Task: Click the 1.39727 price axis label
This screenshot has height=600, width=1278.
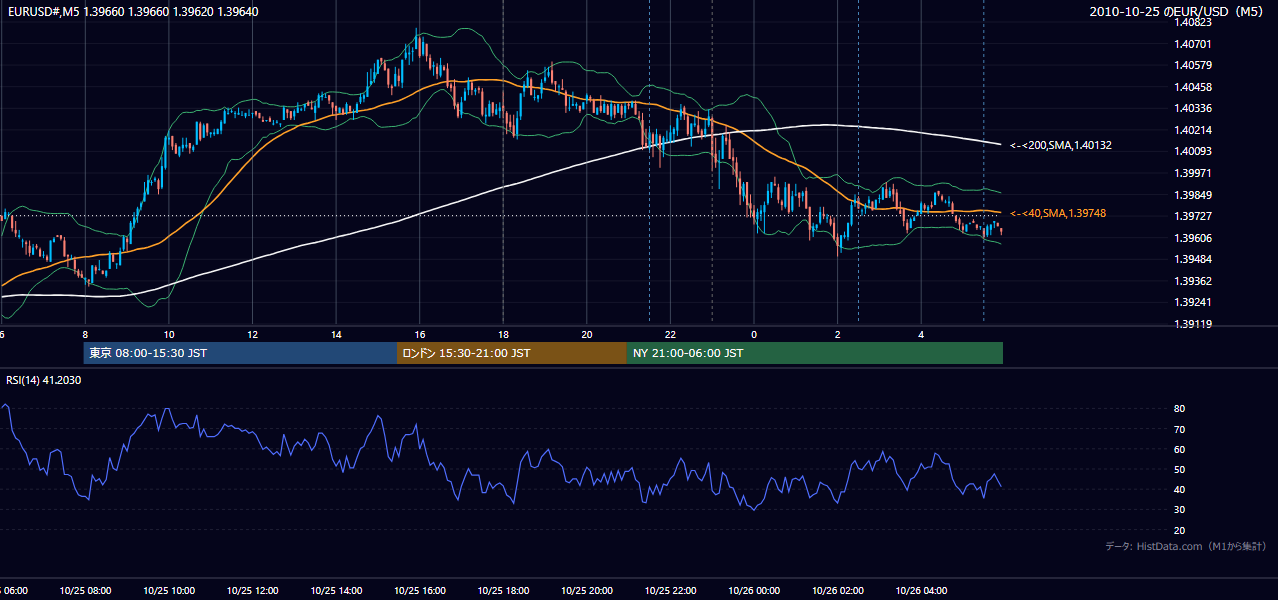Action: point(1194,216)
